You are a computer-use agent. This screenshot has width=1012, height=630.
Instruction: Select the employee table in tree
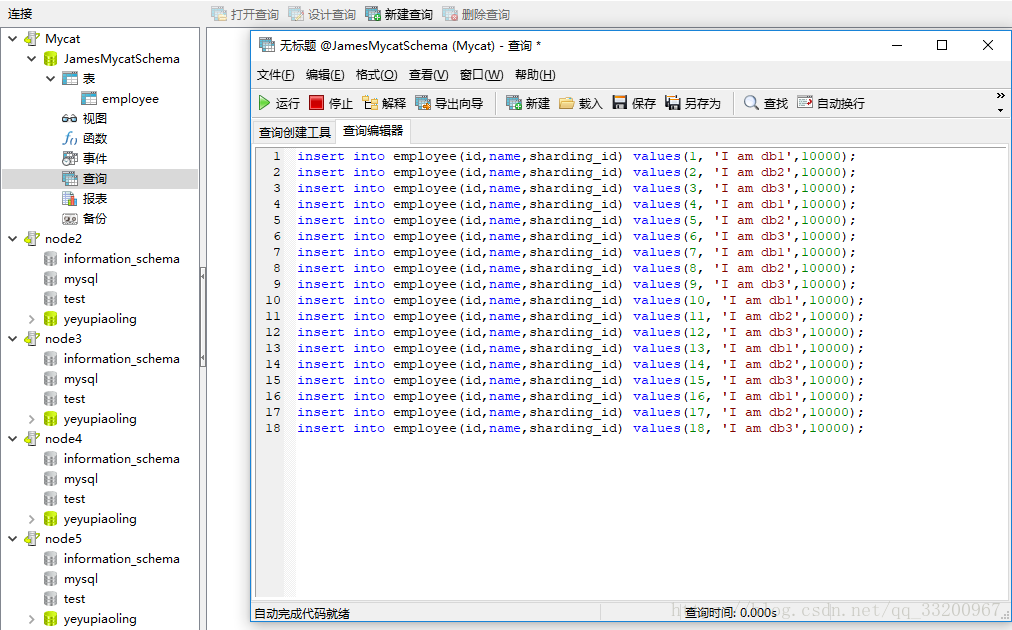point(130,99)
